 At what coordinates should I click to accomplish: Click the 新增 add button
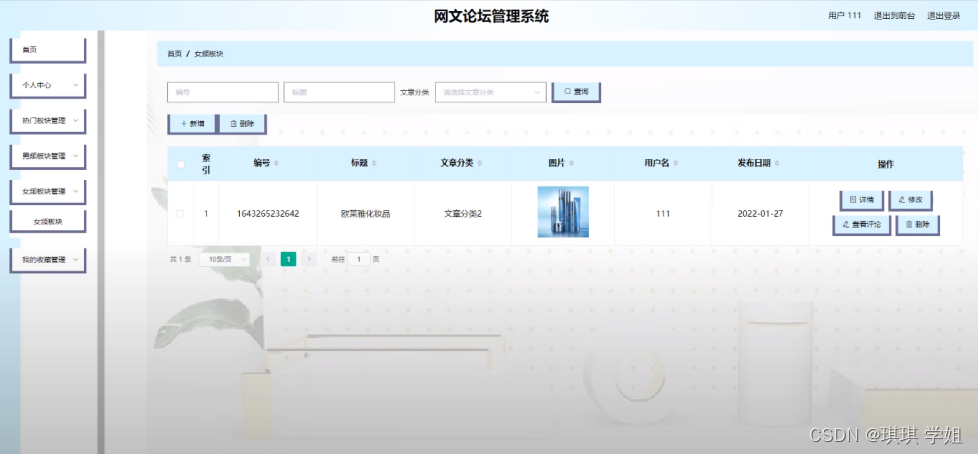coord(192,124)
